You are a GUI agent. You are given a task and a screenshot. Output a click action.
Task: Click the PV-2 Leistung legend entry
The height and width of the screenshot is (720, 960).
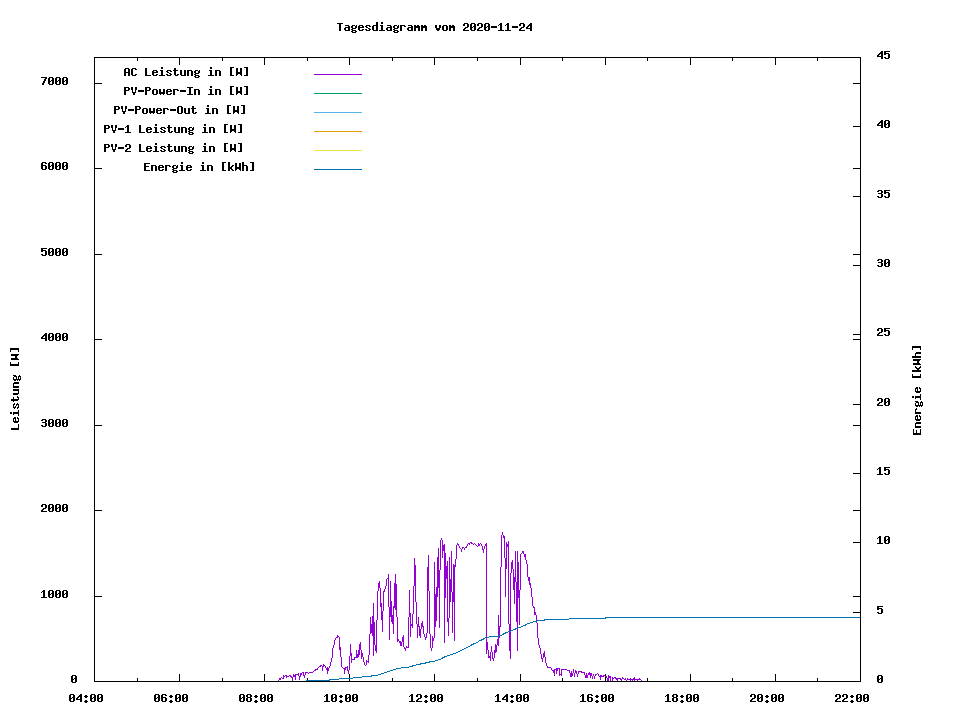coord(173,149)
